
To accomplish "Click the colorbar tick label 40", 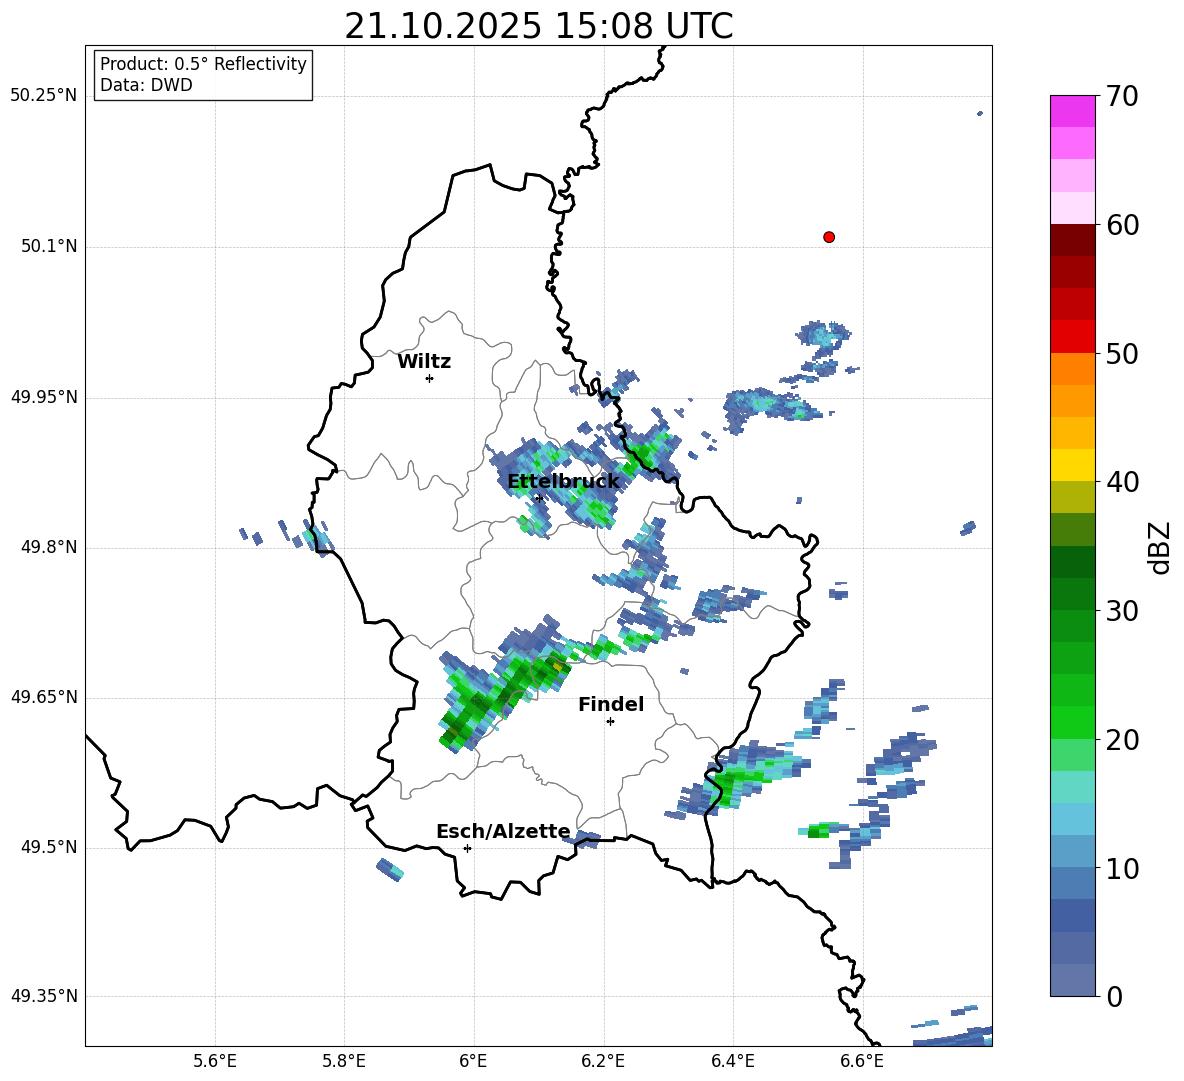I will 1122,482.
